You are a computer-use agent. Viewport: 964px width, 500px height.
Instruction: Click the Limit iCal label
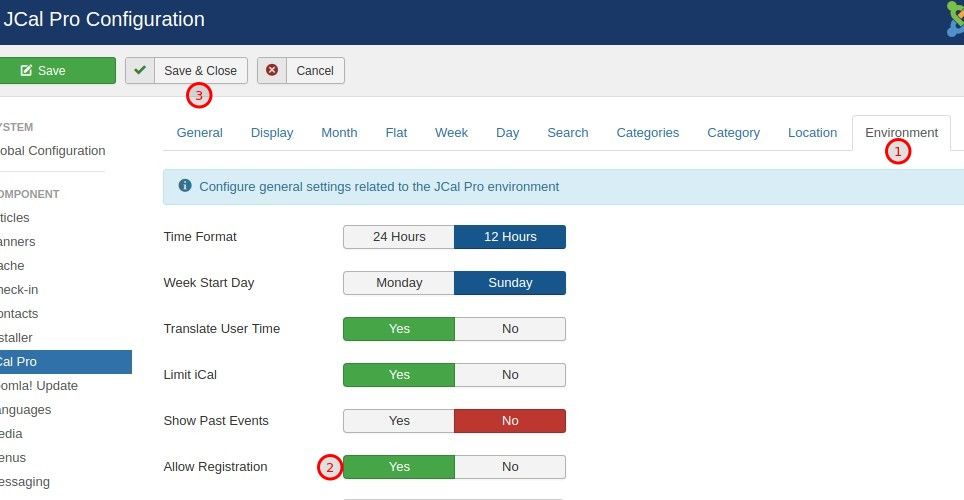190,375
